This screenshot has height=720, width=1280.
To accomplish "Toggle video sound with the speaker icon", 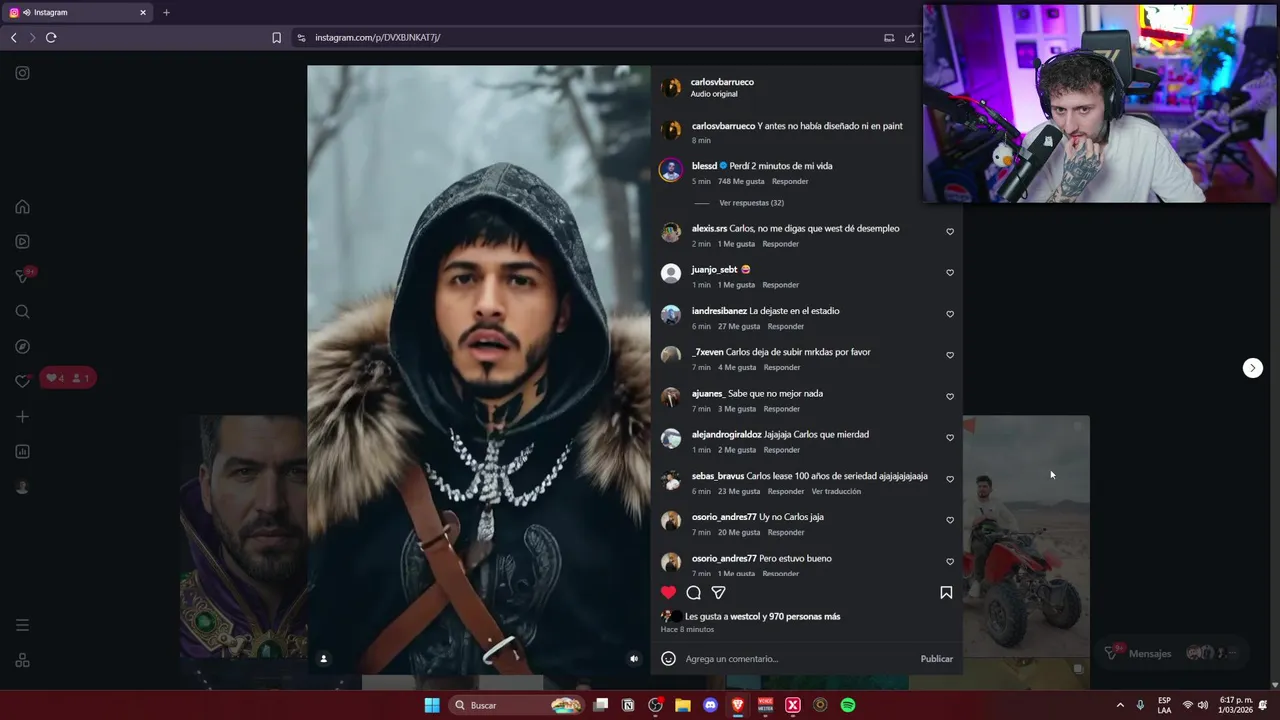I will point(634,659).
